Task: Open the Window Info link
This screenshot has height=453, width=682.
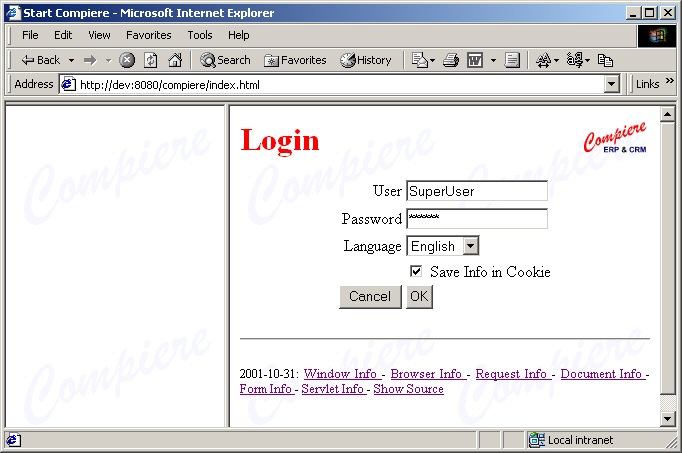Action: 342,374
